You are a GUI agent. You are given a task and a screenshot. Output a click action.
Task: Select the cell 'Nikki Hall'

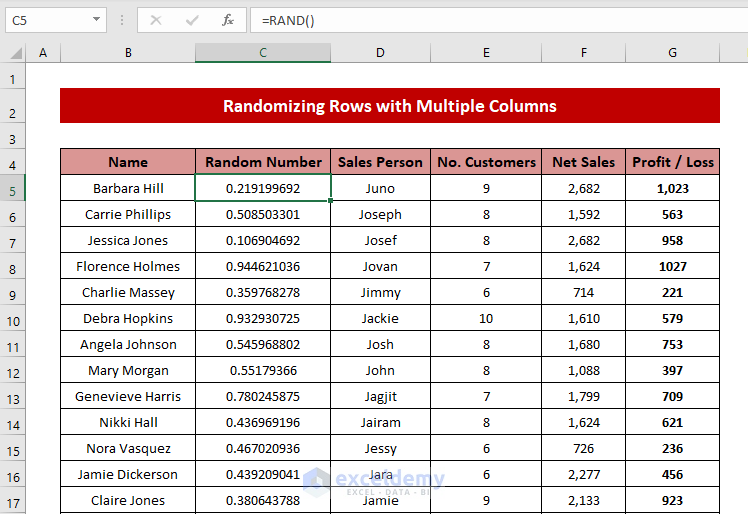pyautogui.click(x=128, y=422)
